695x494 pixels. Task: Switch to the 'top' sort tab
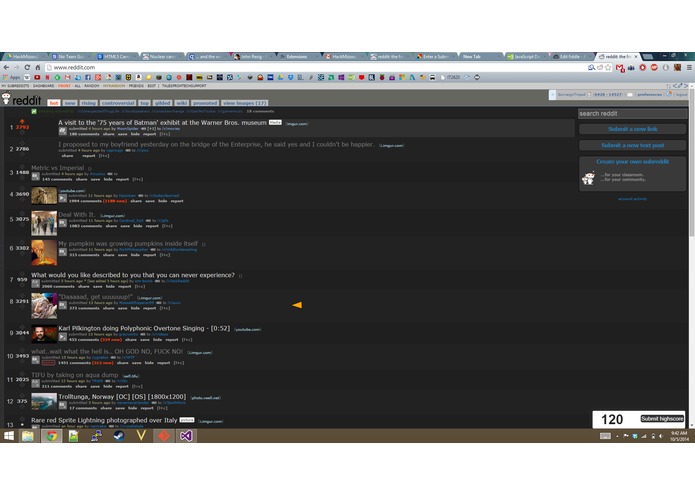(144, 103)
